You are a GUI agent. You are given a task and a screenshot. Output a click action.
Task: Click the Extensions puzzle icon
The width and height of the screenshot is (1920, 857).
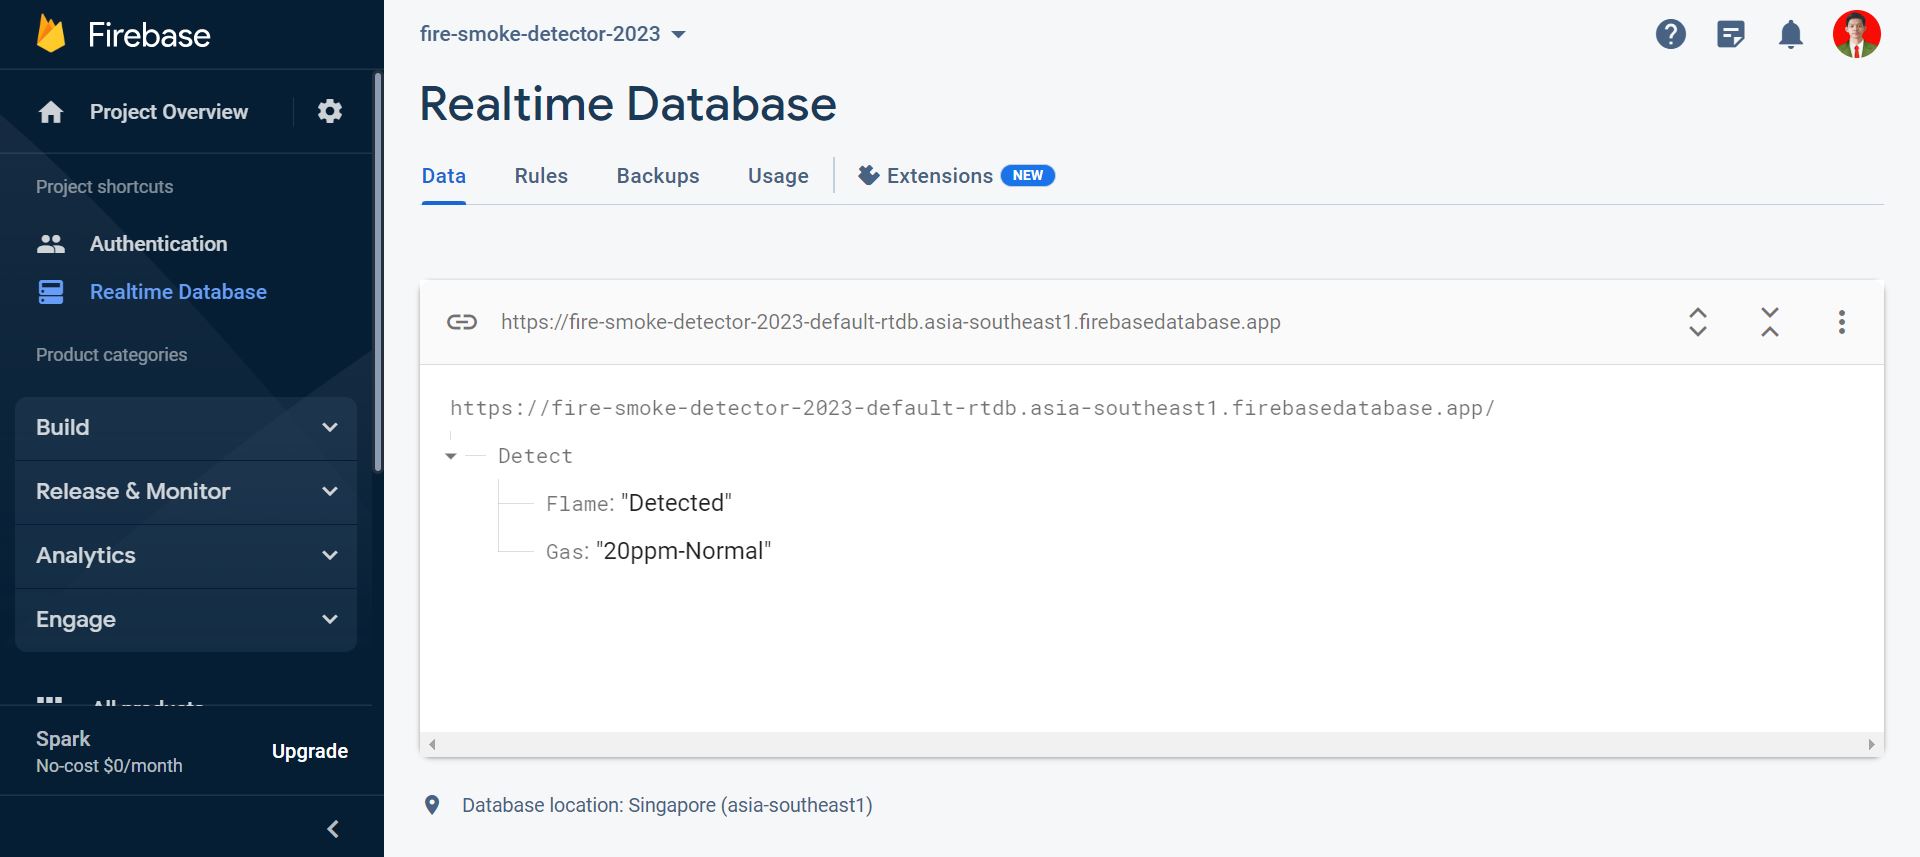click(869, 175)
